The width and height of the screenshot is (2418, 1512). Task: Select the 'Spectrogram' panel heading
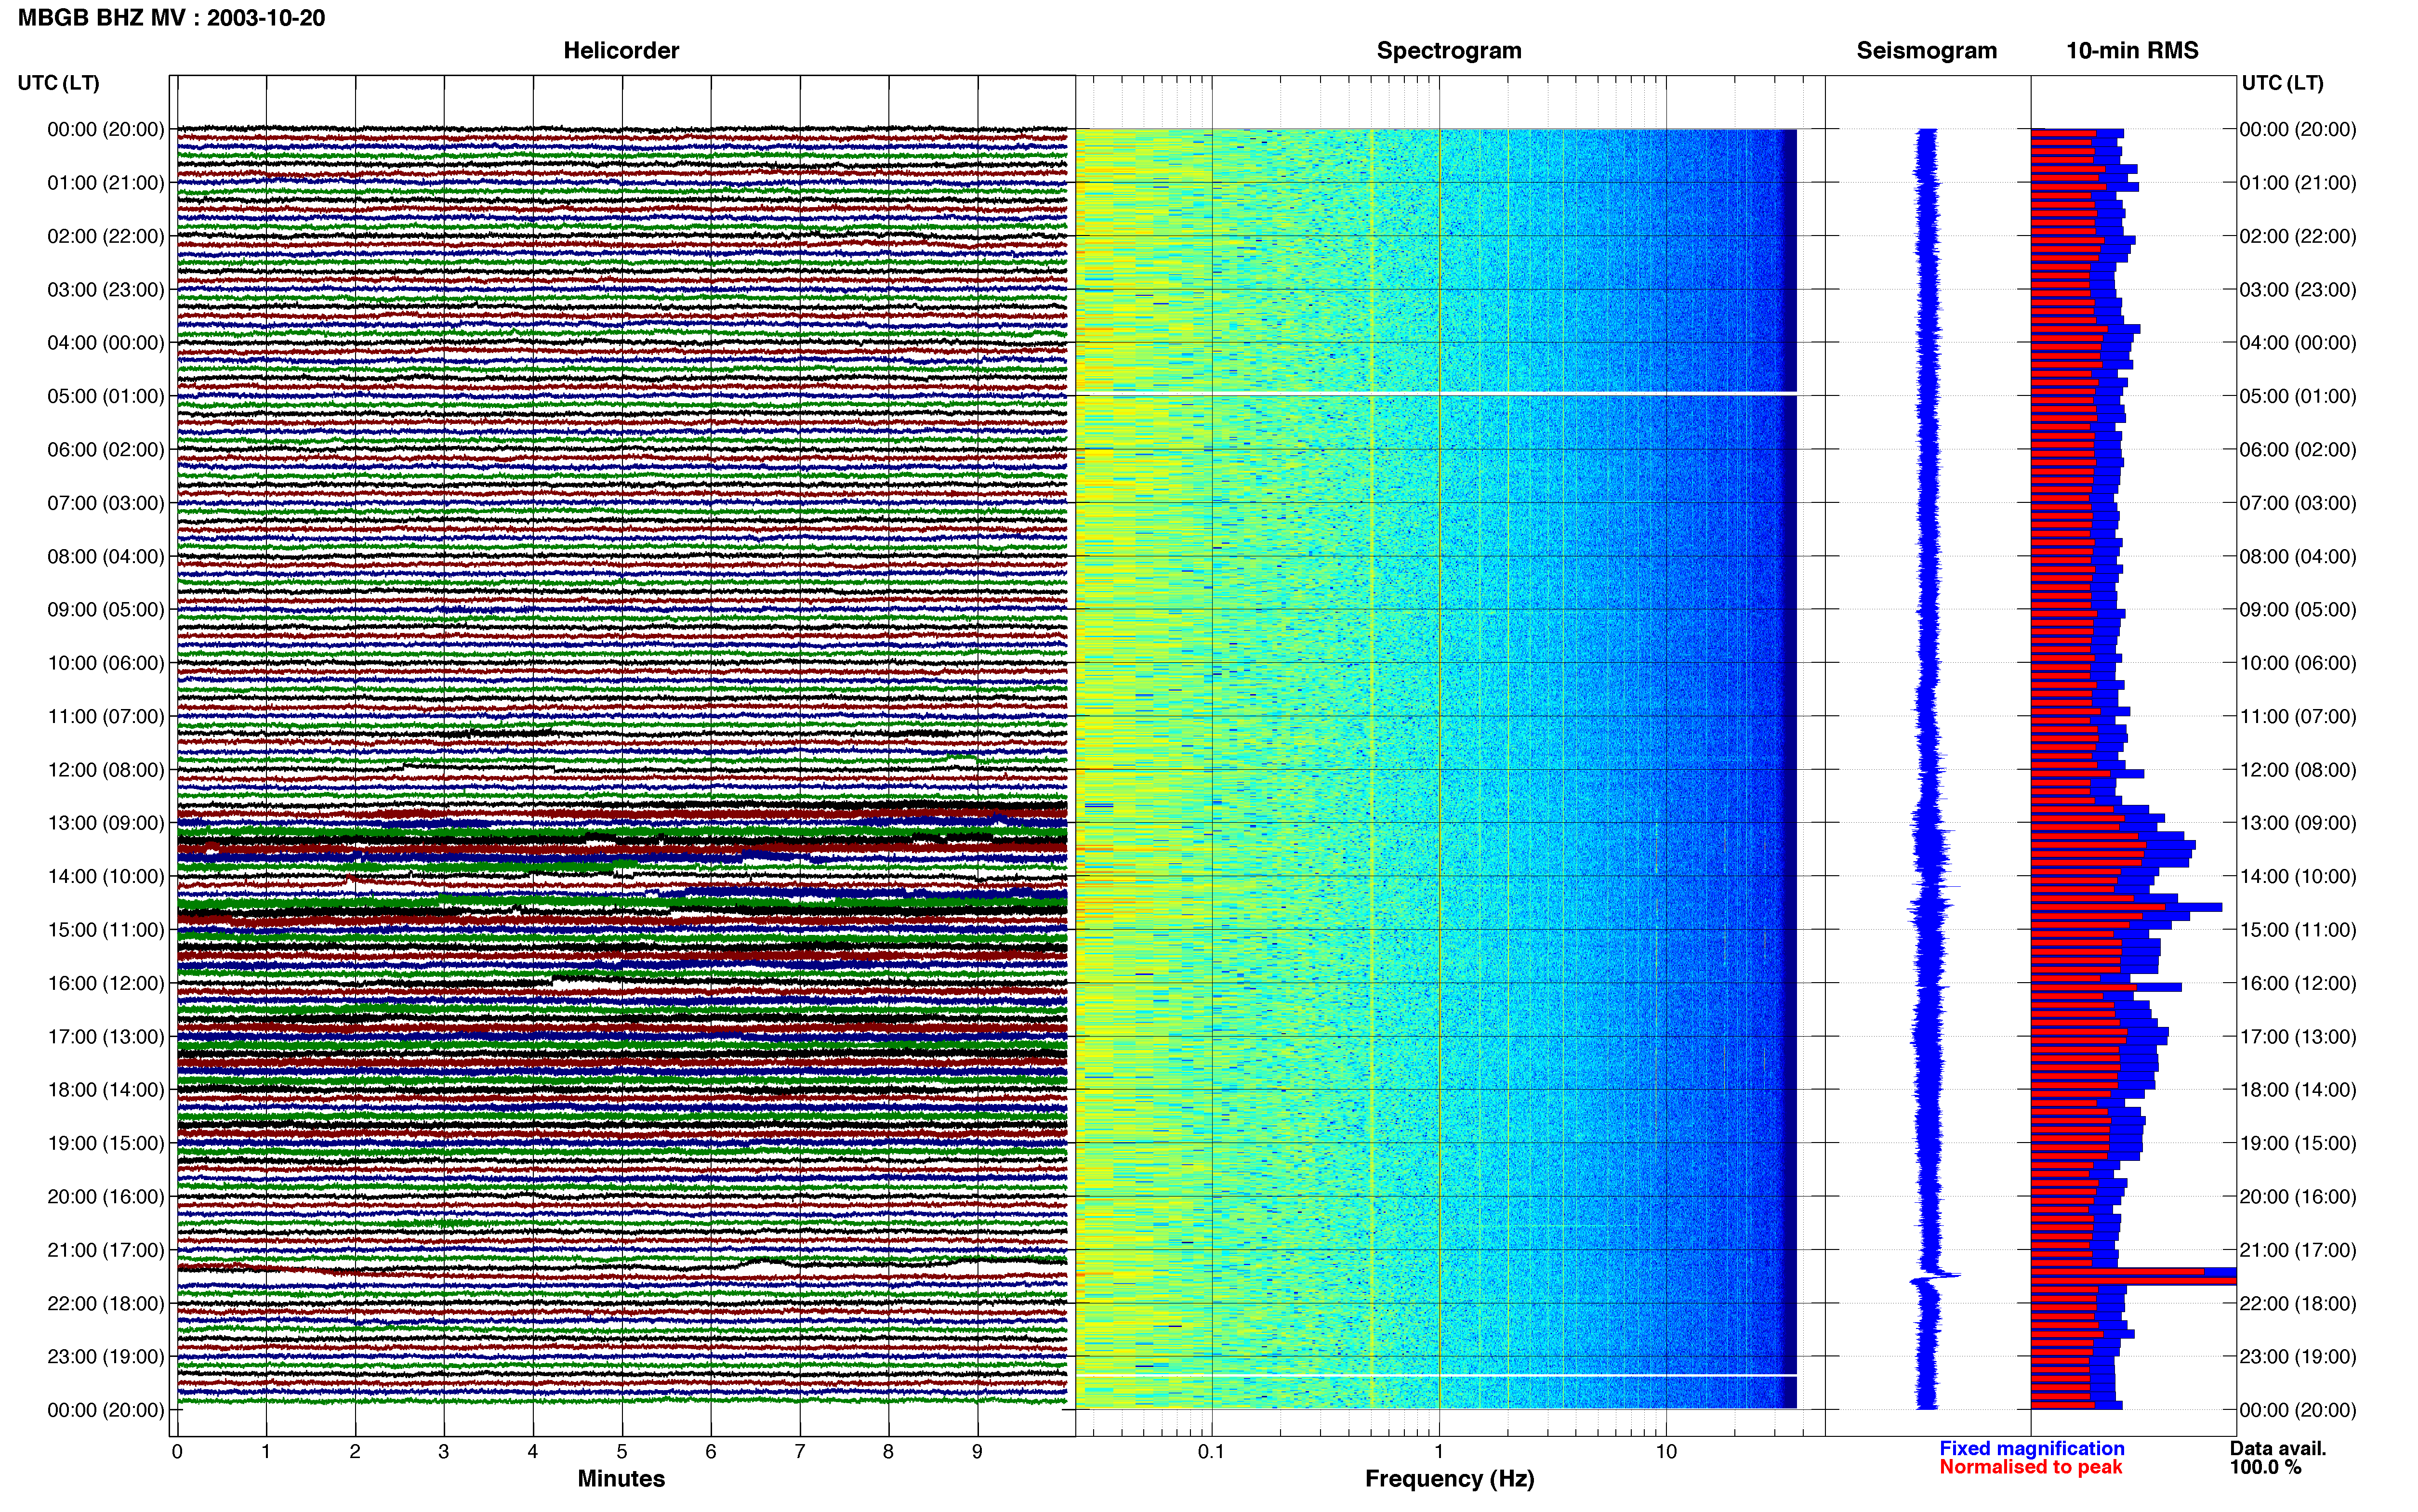point(1449,50)
